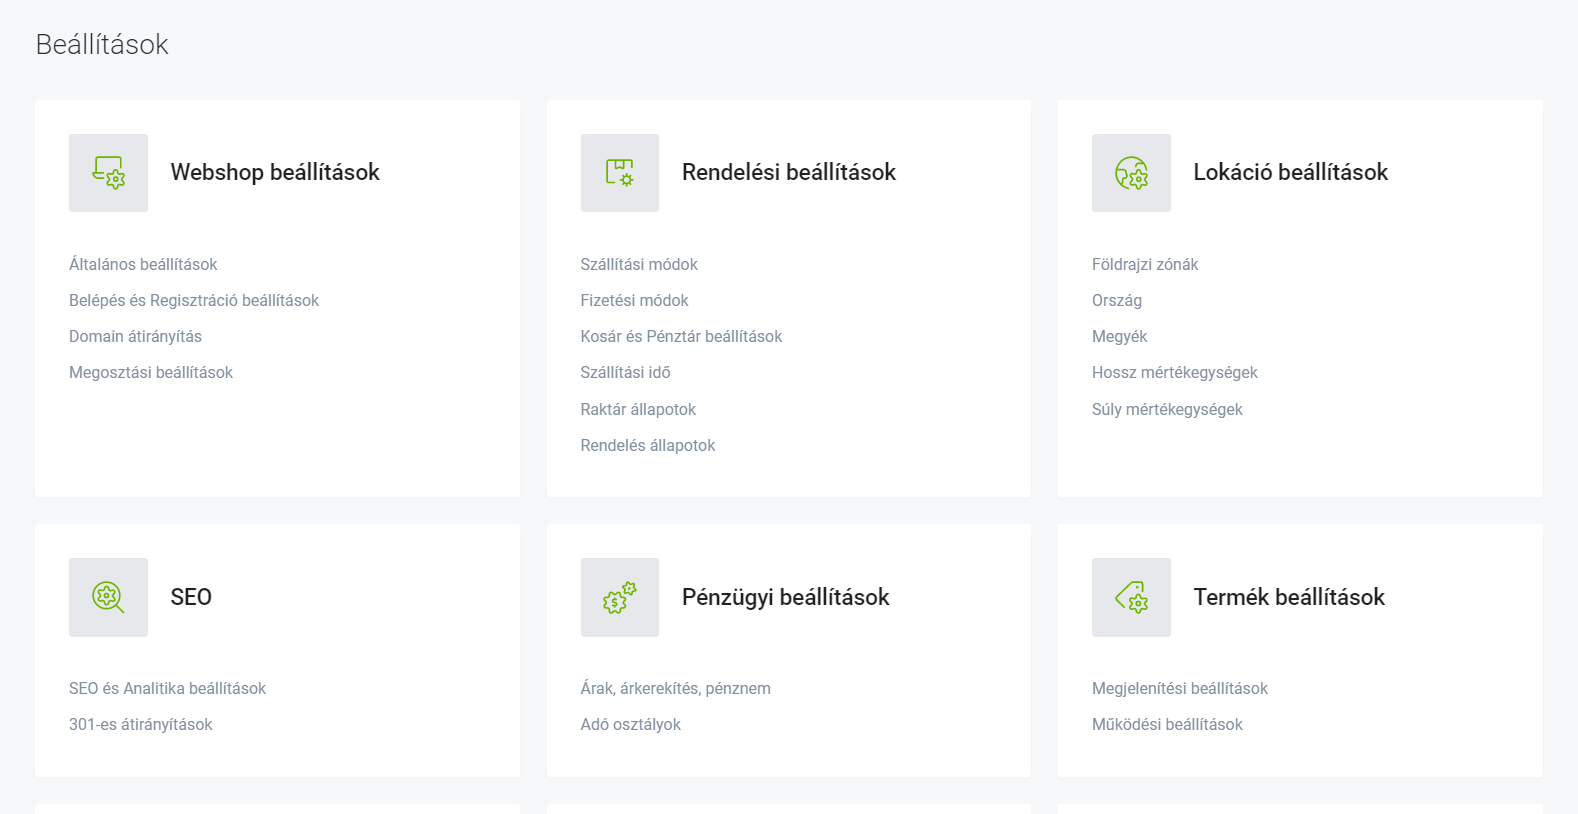Click the Lokáció beállítások globe-gear icon
This screenshot has width=1578, height=814.
point(1131,173)
